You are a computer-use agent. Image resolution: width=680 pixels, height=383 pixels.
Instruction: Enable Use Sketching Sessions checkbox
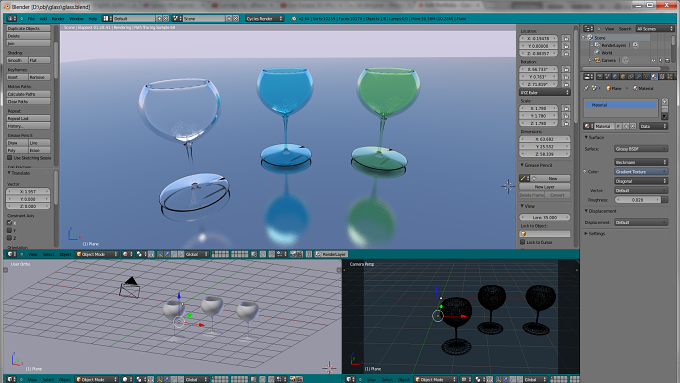click(x=10, y=158)
